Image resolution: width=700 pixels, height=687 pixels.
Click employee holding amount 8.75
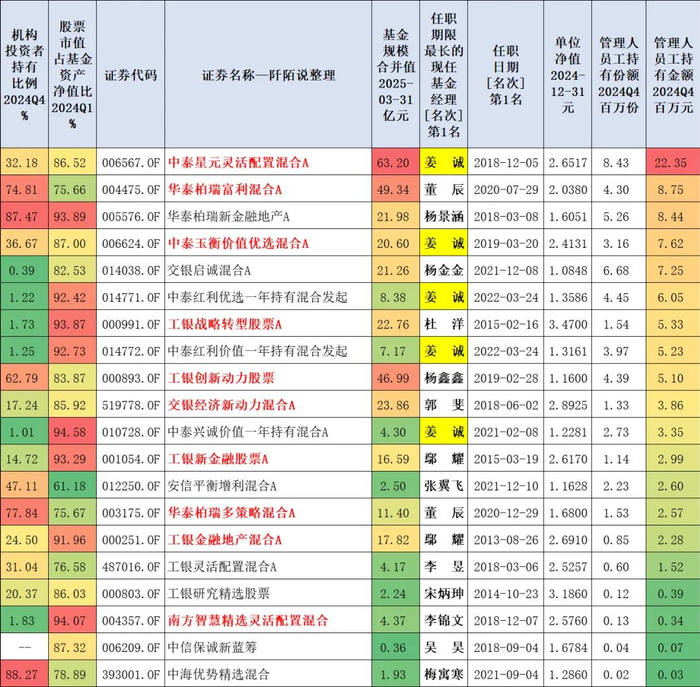[x=671, y=190]
